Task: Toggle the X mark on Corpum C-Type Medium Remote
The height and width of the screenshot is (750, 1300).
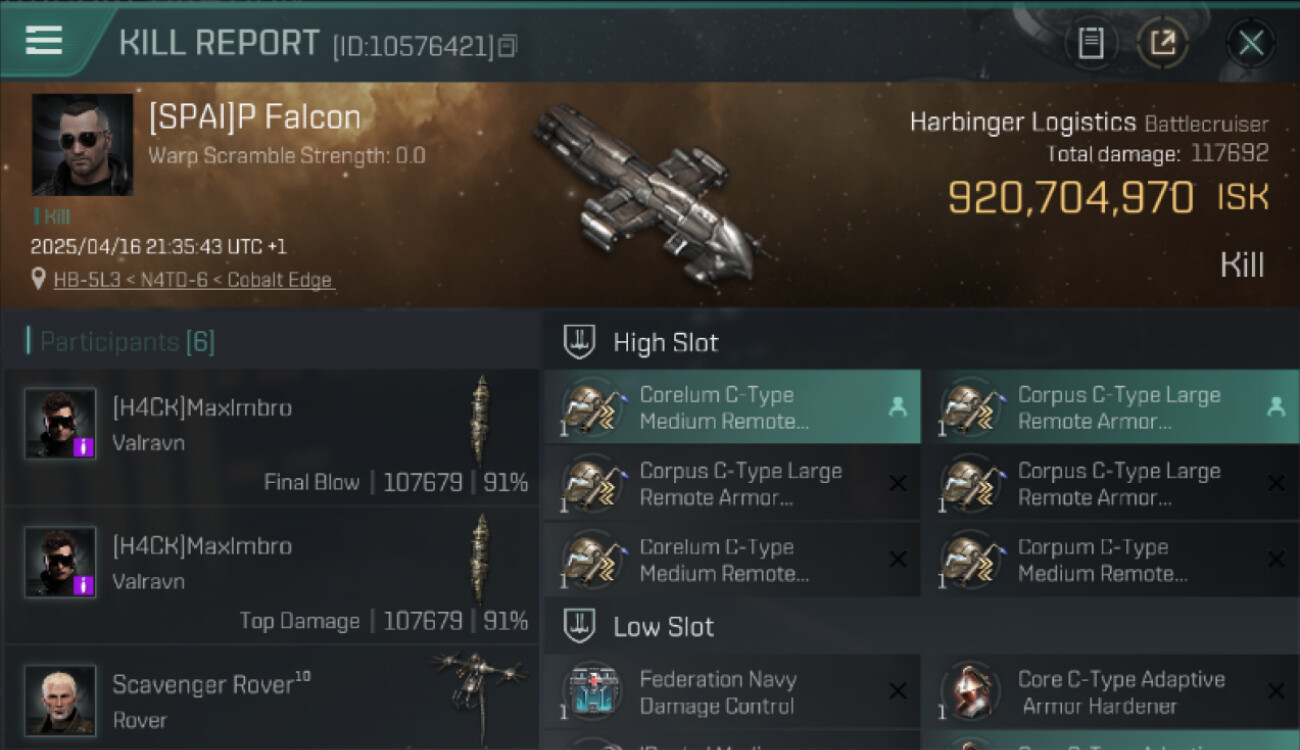Action: 1276,560
